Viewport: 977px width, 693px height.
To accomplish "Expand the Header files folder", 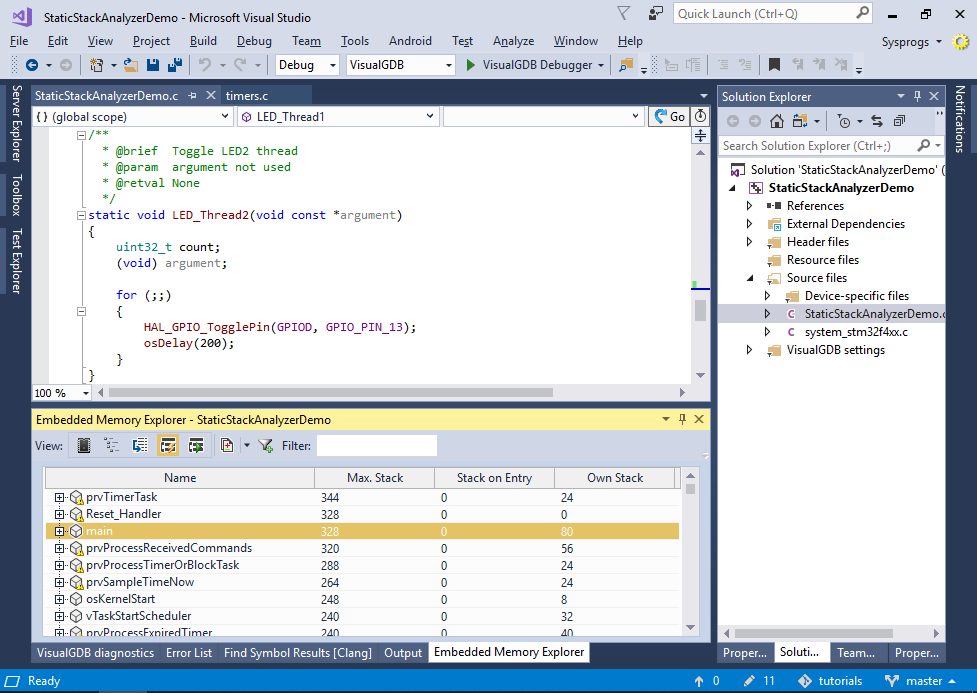I will point(750,242).
